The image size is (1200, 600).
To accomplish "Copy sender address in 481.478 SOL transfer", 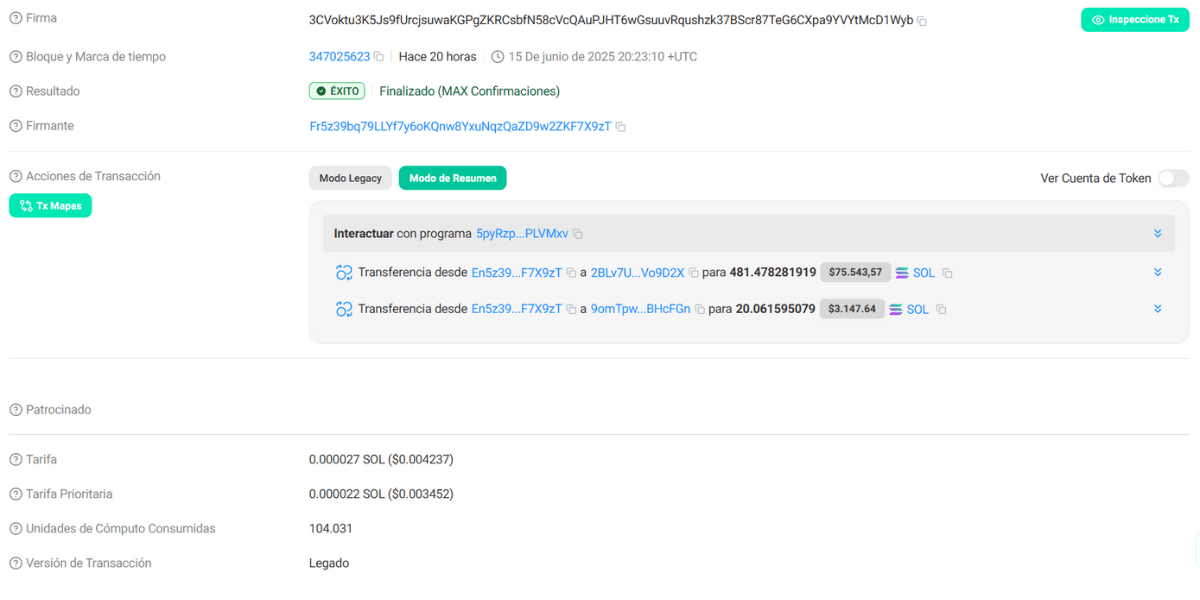I will pyautogui.click(x=572, y=273).
